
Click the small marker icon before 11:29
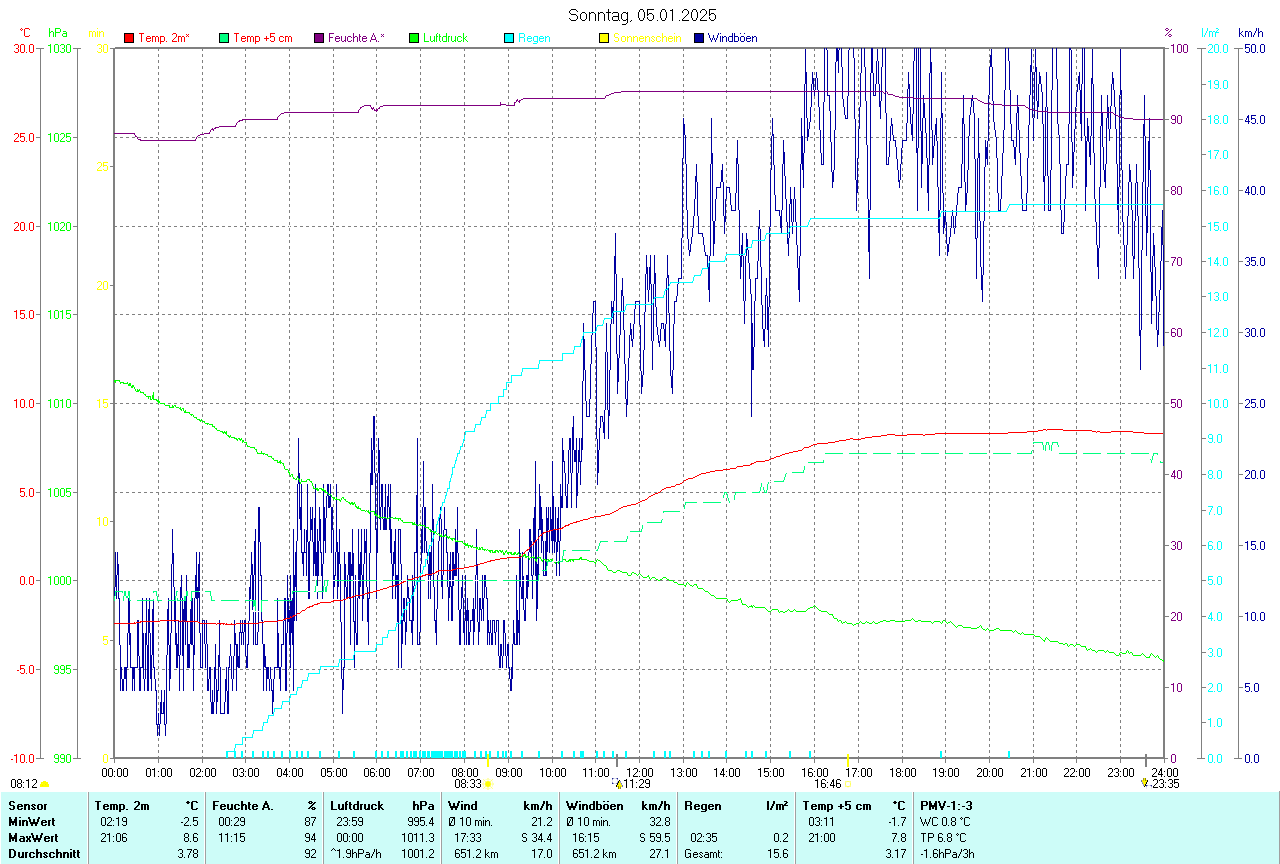pyautogui.click(x=618, y=784)
